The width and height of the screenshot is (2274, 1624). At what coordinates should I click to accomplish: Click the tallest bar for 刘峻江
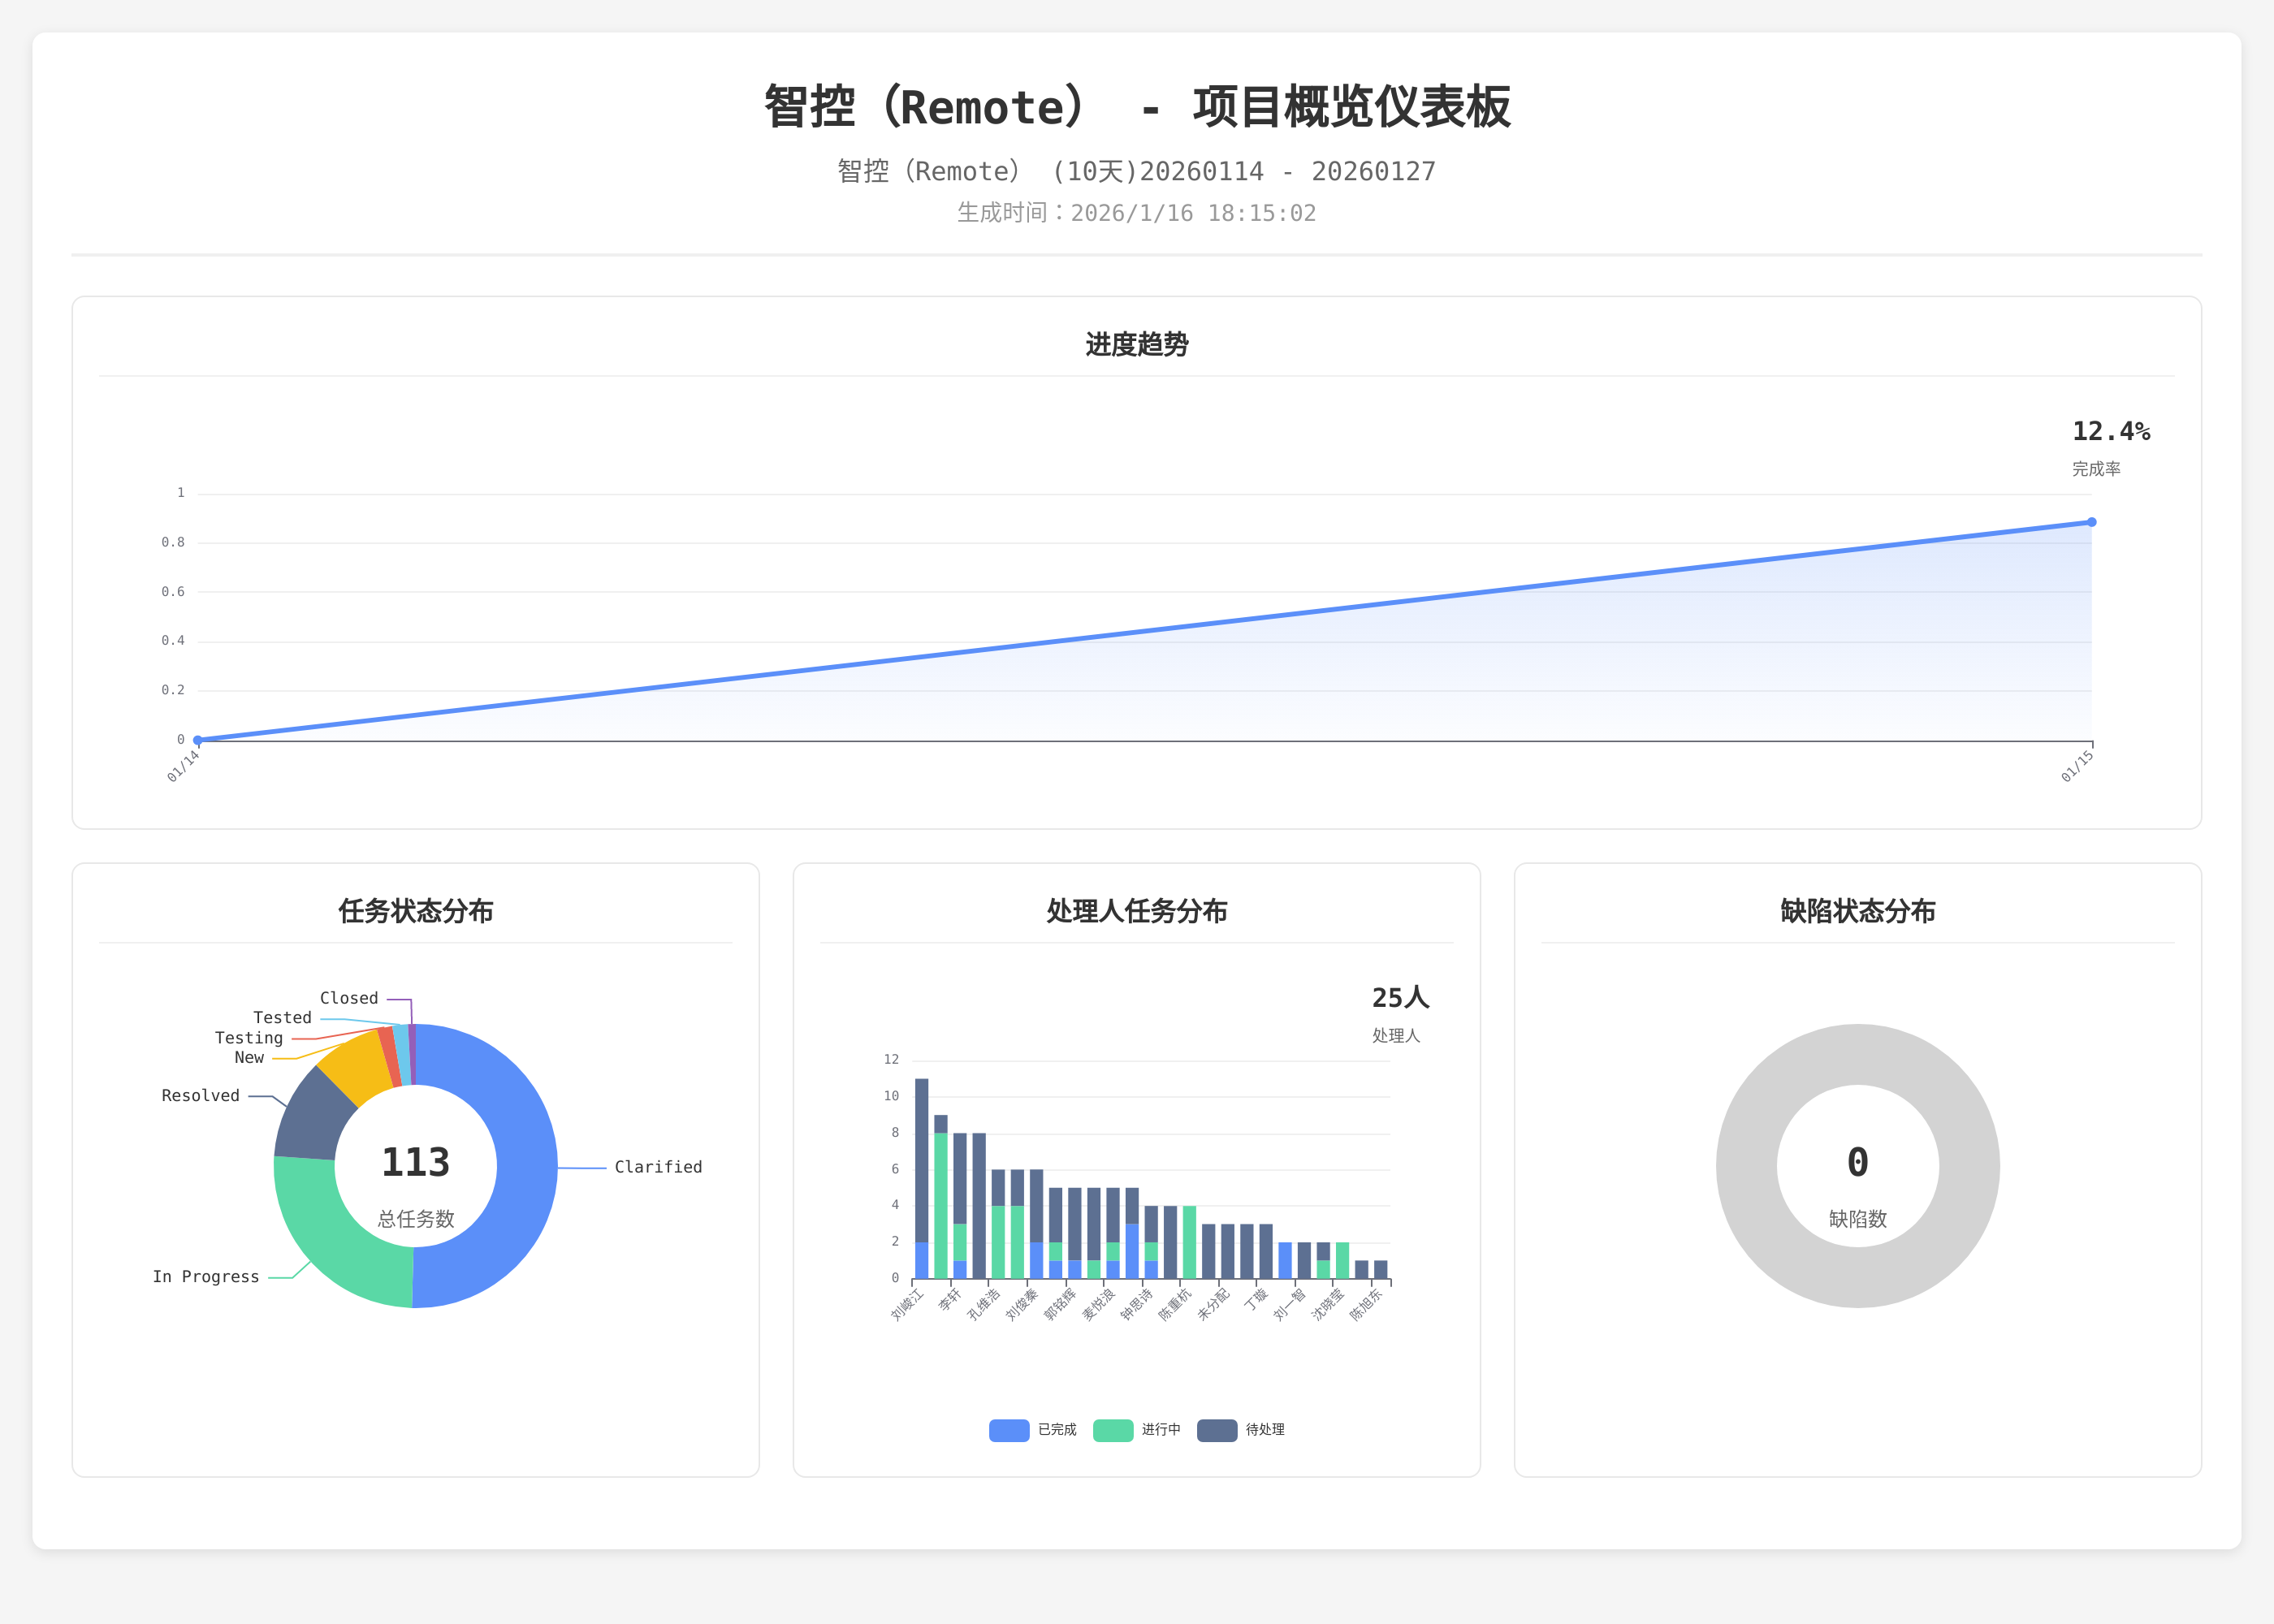click(921, 1160)
